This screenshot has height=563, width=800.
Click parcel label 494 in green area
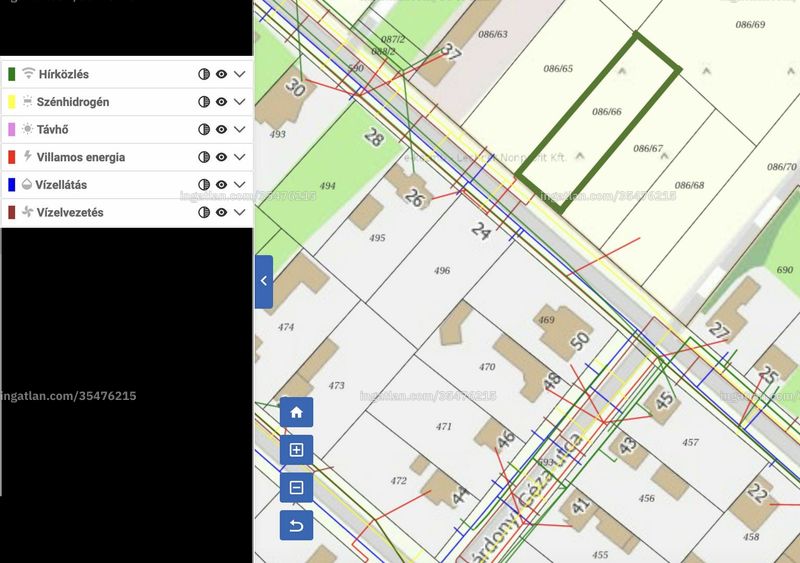pos(327,186)
